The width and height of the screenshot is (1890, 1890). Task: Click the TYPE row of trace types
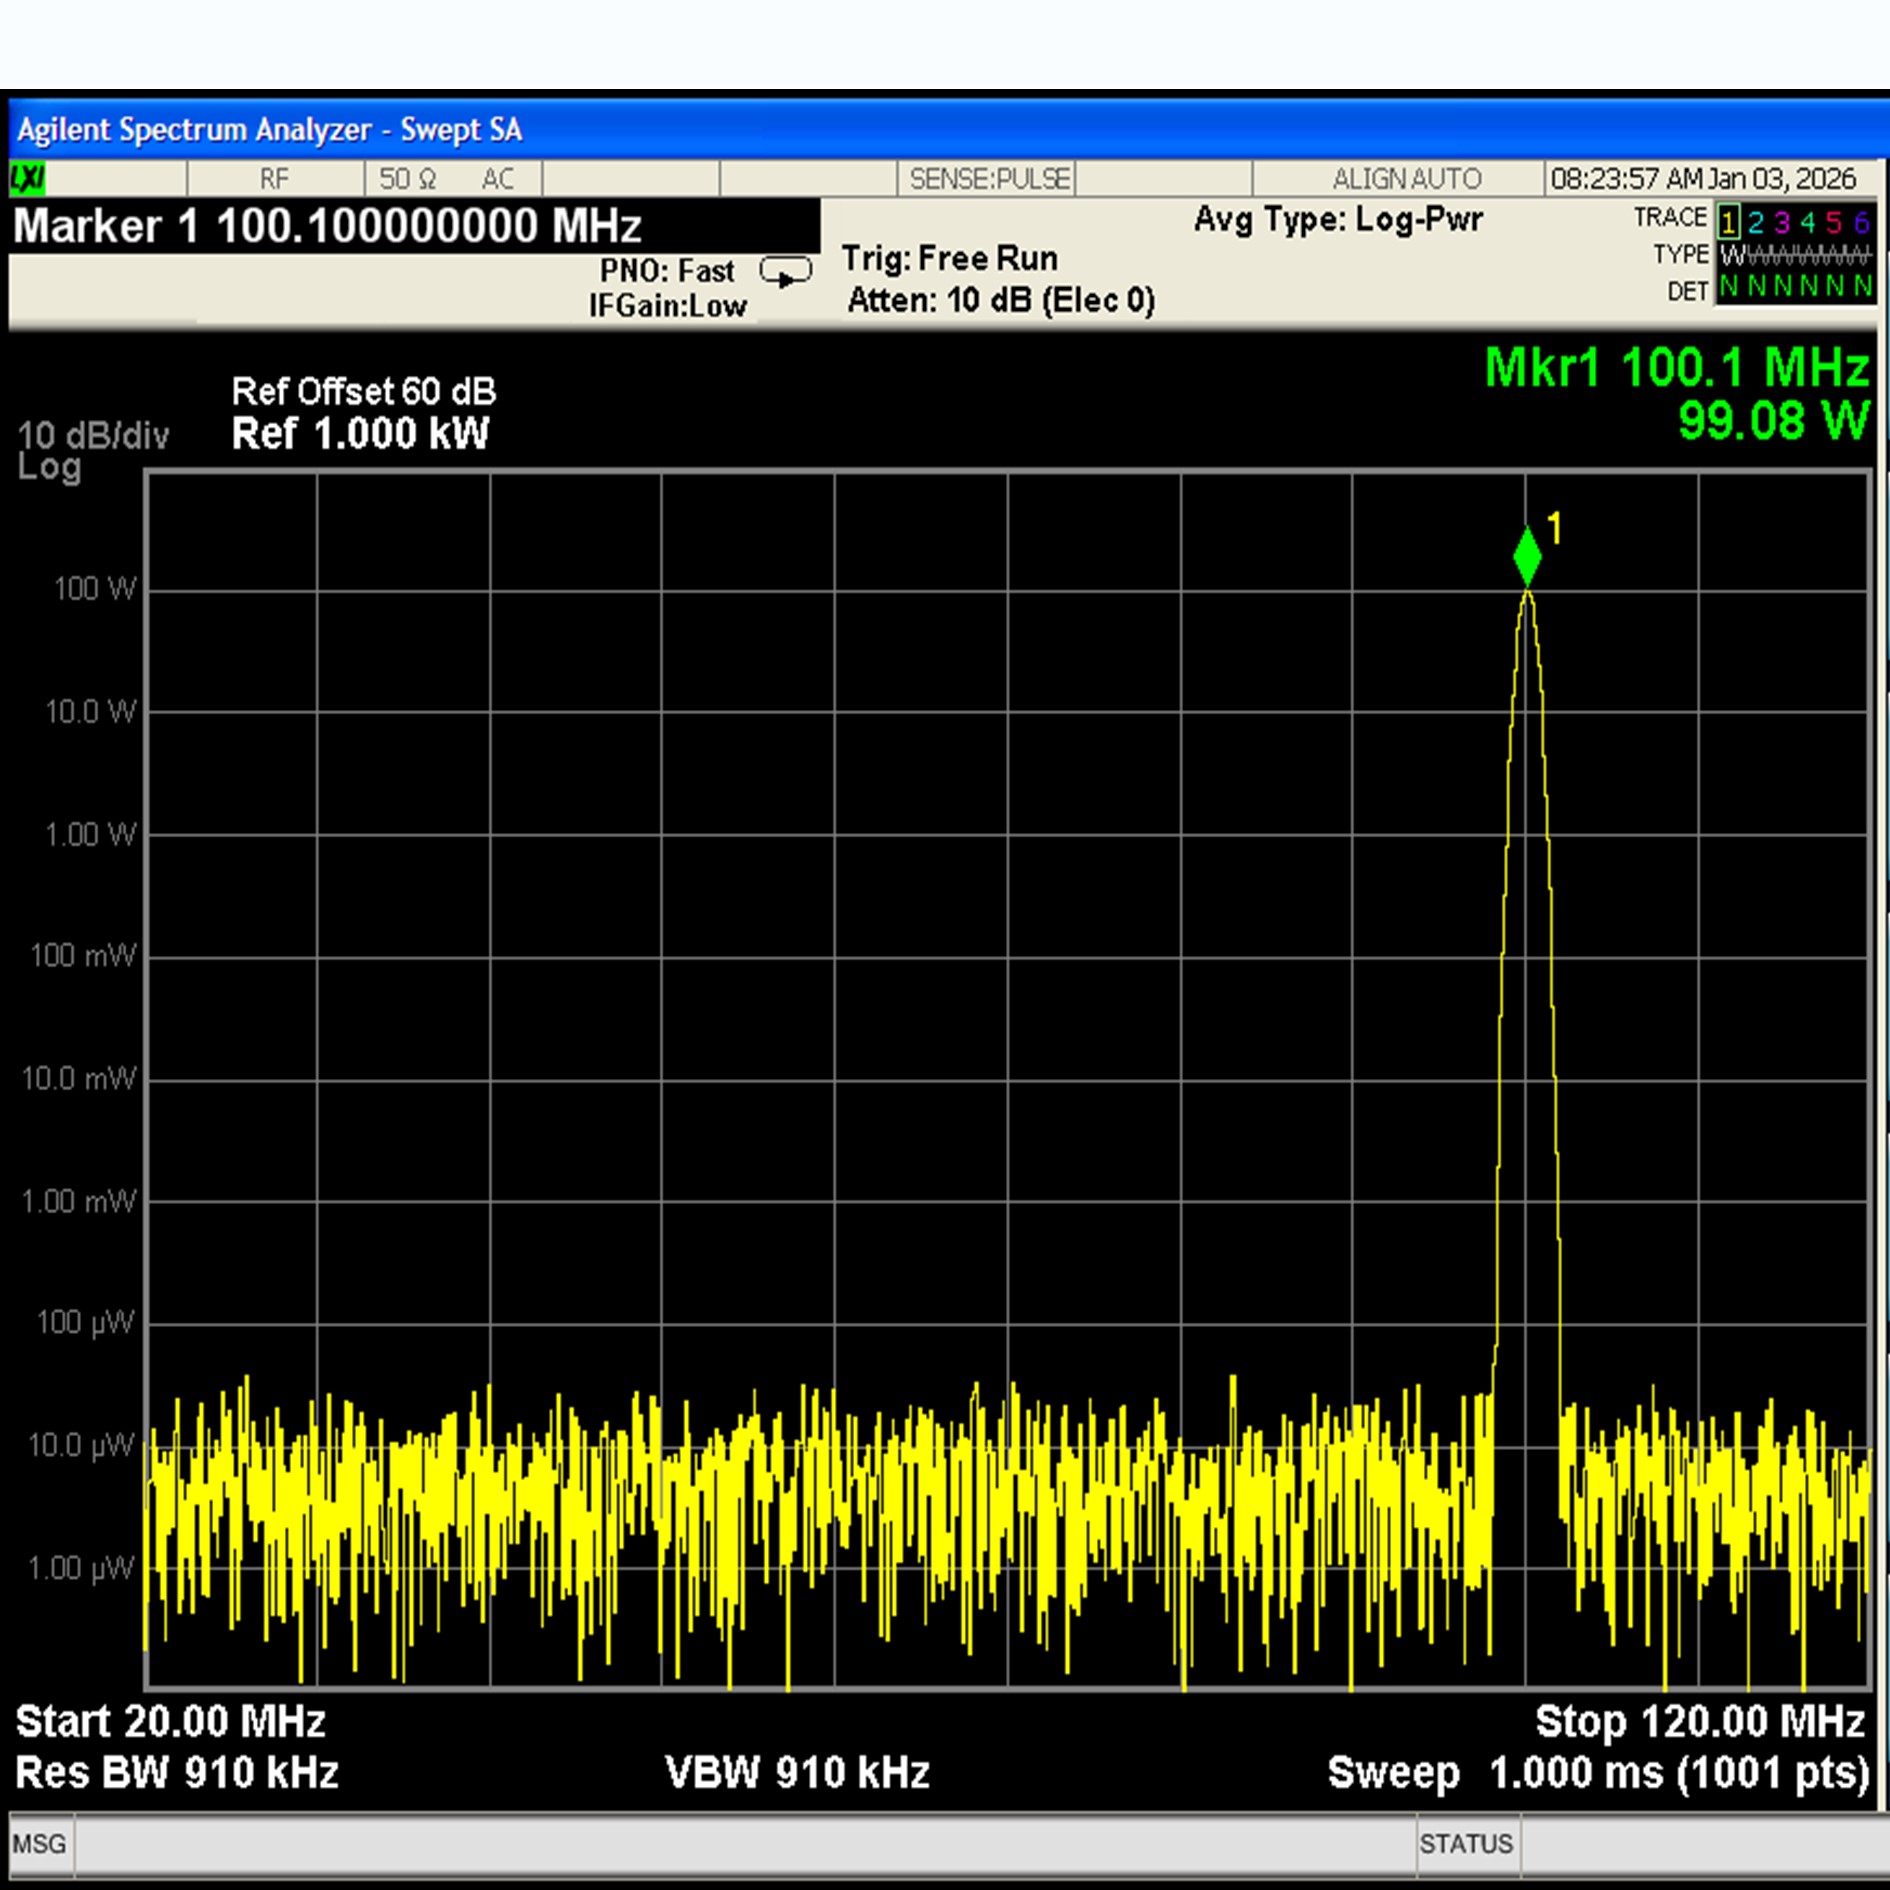1795,255
